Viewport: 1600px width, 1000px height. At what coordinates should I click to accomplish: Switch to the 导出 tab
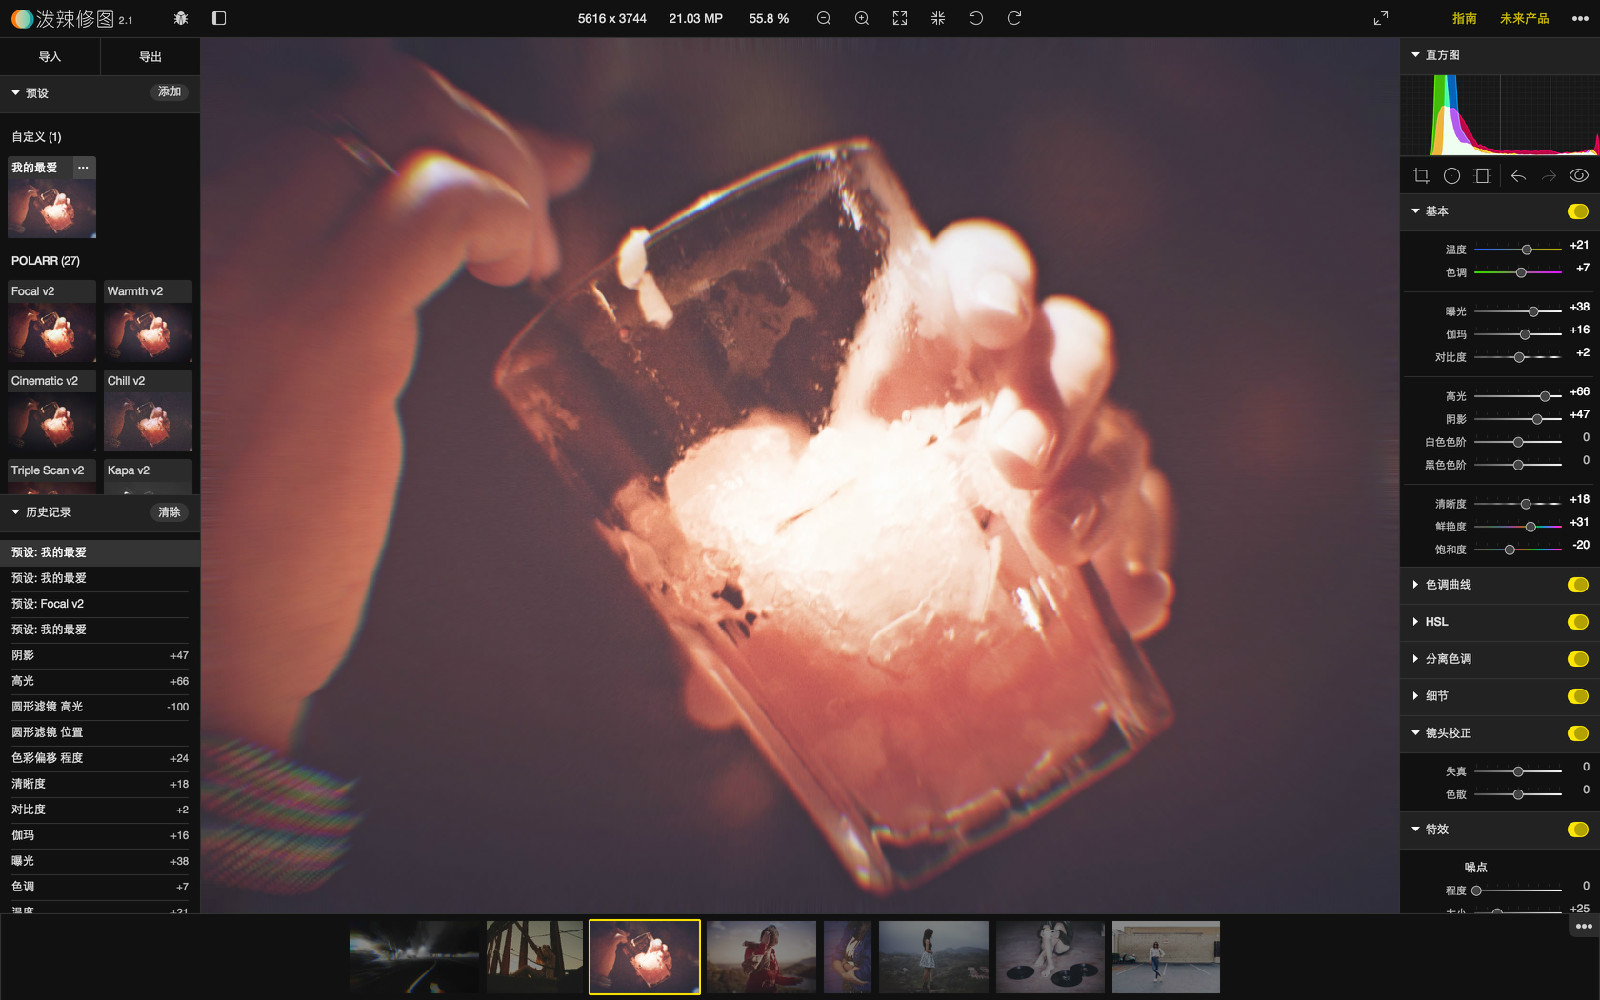tap(150, 57)
